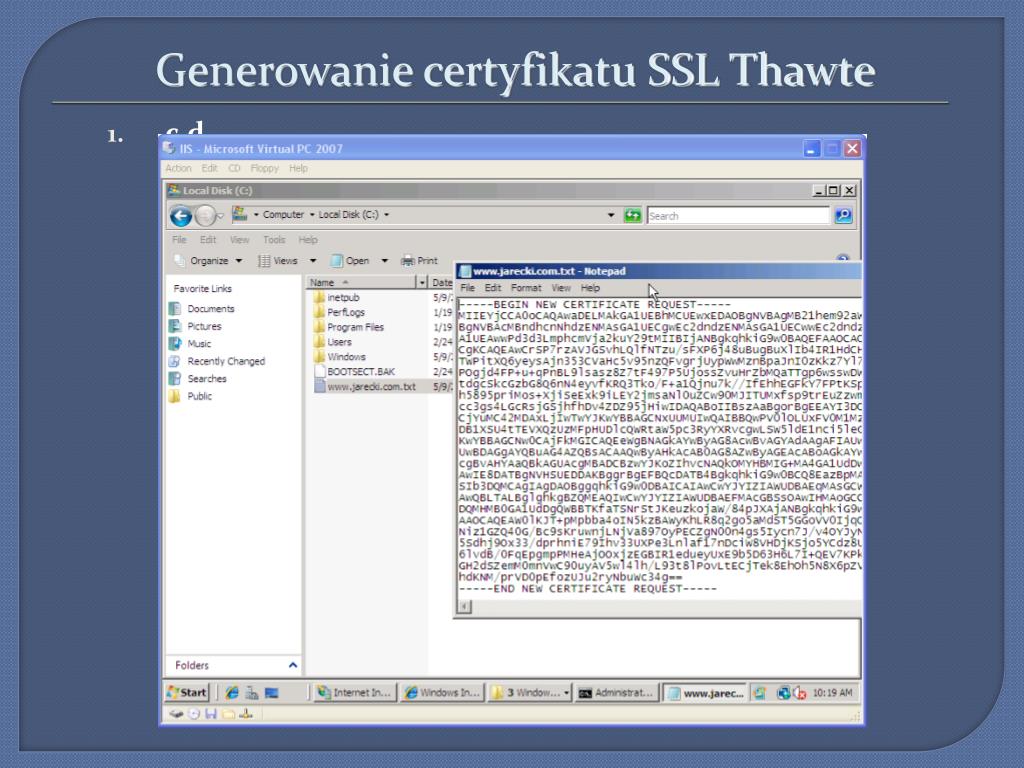Screen dimensions: 1024x768
Task: Open the Views dropdown arrow
Action: click(x=313, y=261)
